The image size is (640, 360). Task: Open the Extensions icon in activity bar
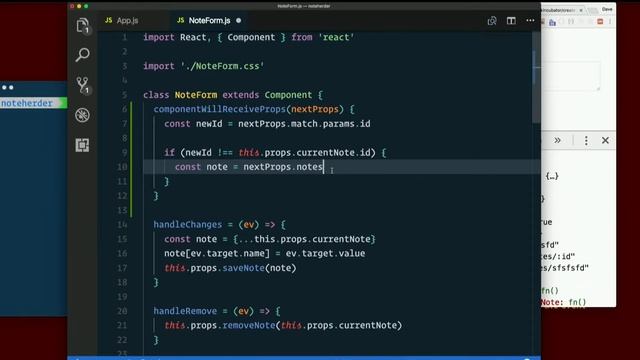tap(82, 145)
